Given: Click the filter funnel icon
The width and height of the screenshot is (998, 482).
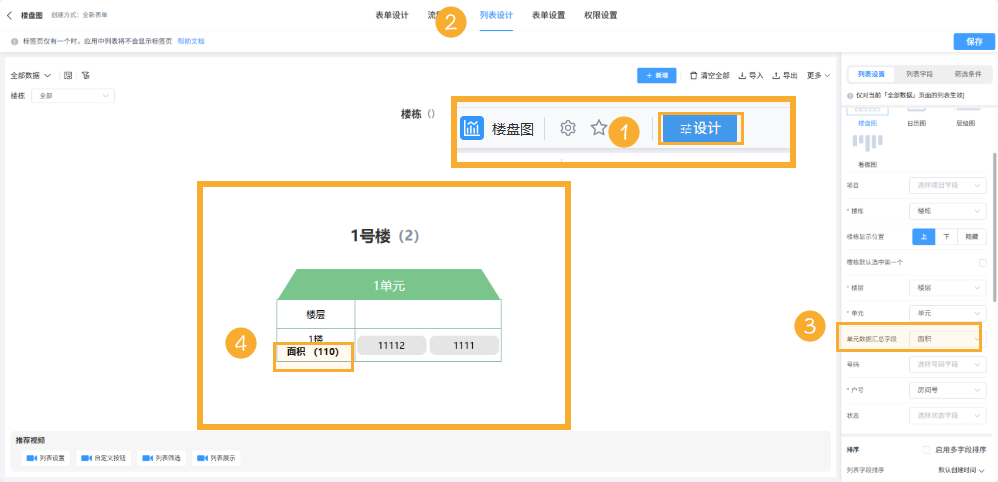Looking at the screenshot, I should pyautogui.click(x=85, y=75).
